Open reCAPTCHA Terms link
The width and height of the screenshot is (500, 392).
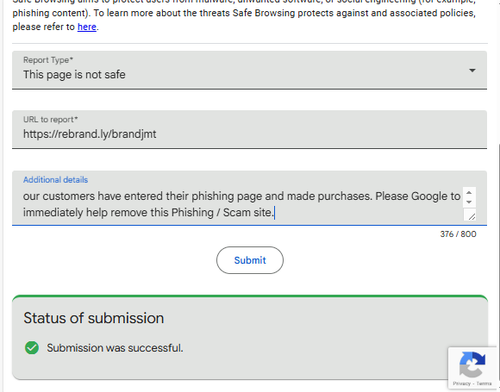tap(484, 383)
